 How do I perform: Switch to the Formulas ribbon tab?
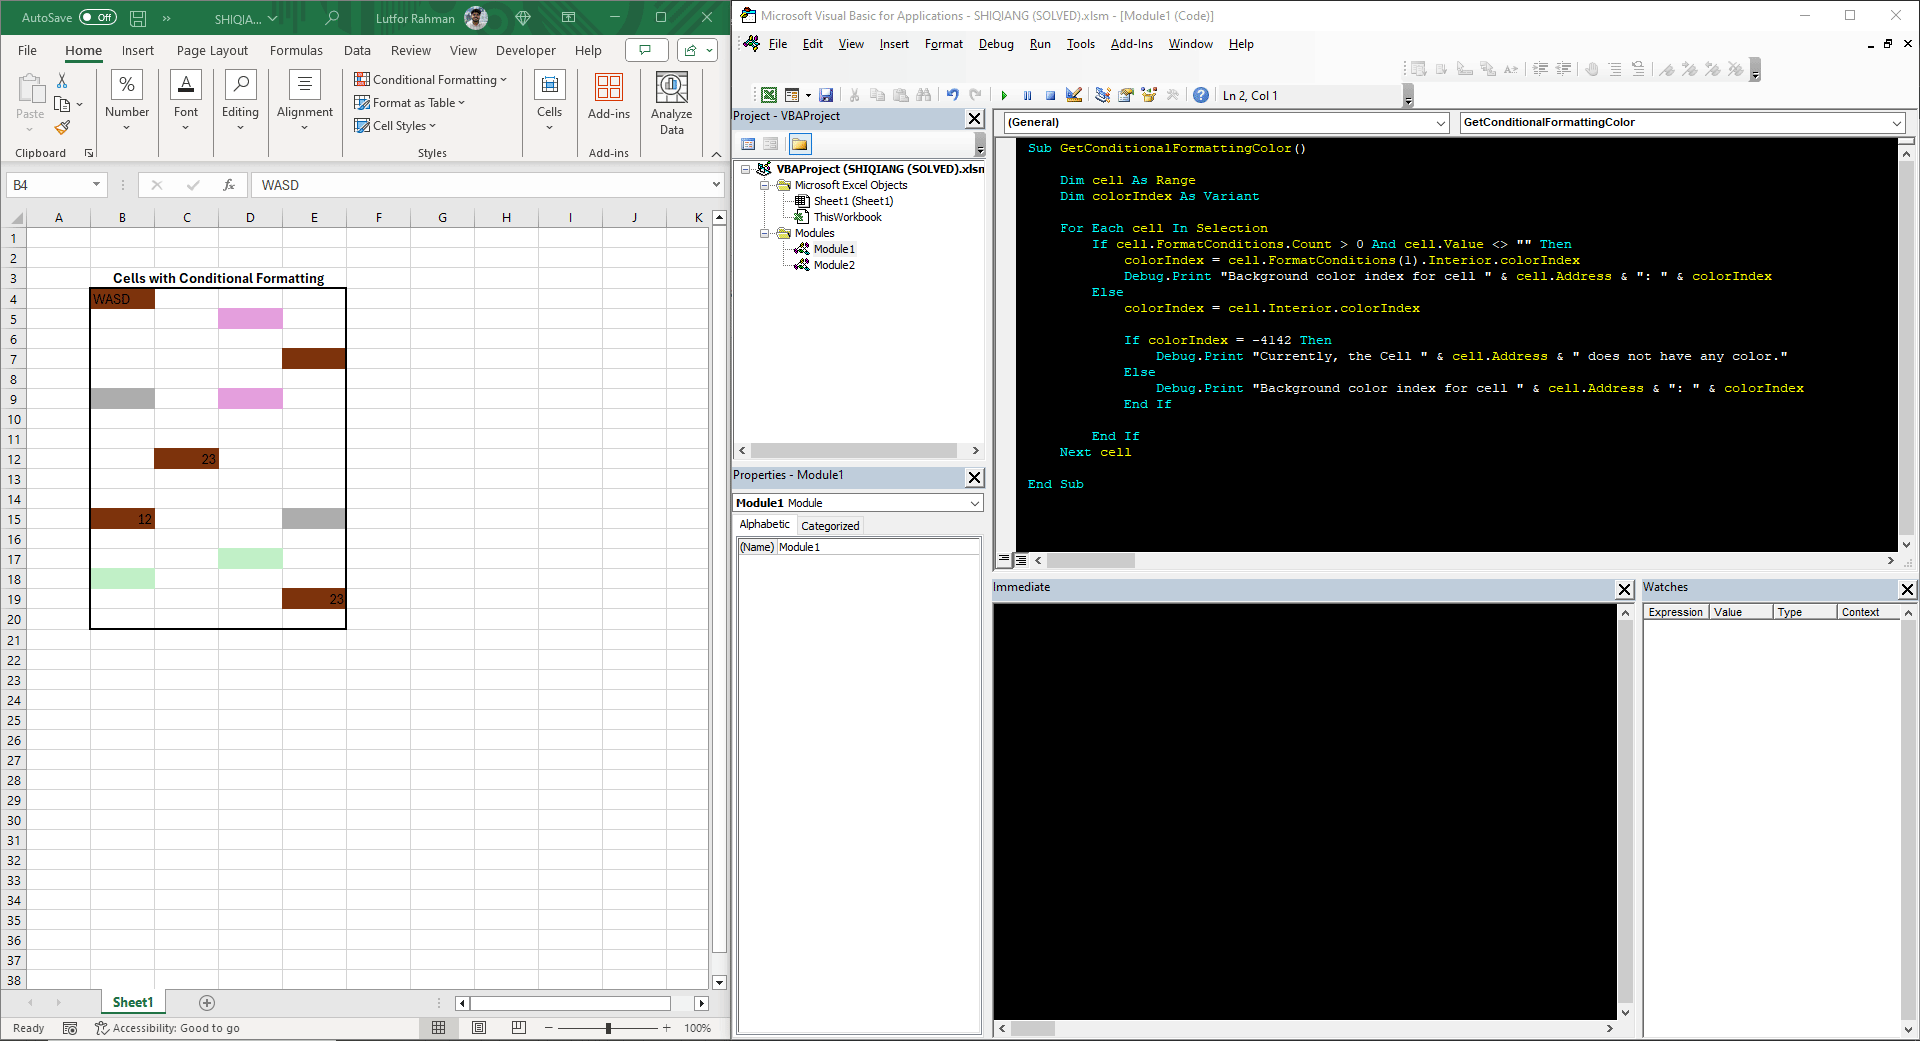(x=296, y=51)
